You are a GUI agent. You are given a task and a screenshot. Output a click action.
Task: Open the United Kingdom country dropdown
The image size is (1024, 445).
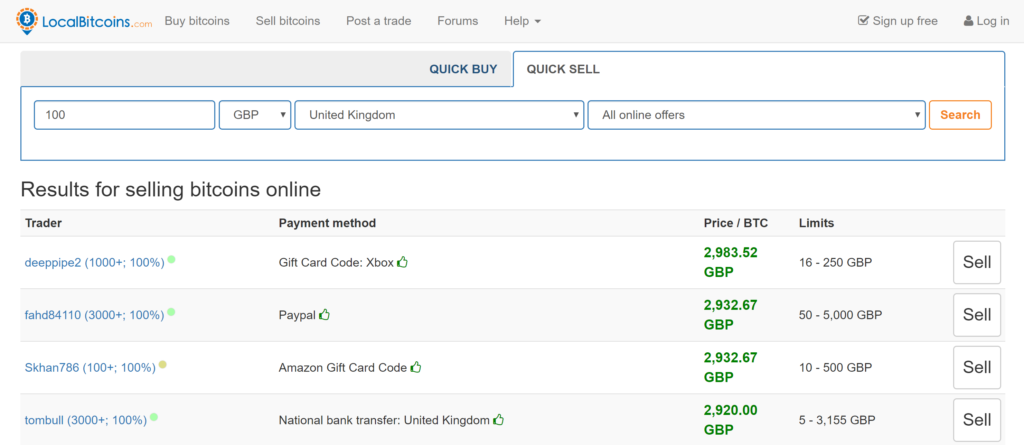coord(440,115)
